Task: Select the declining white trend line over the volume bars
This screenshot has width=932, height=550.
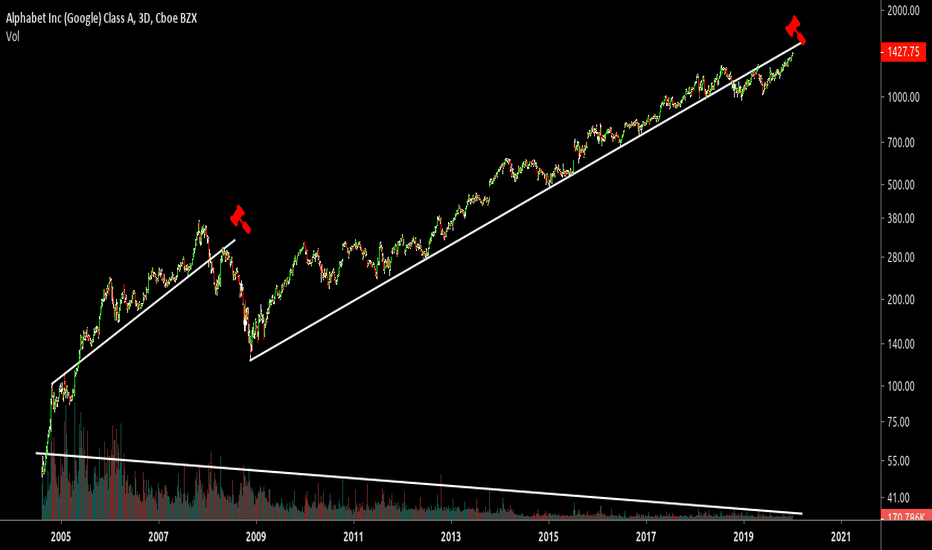Action: point(419,483)
